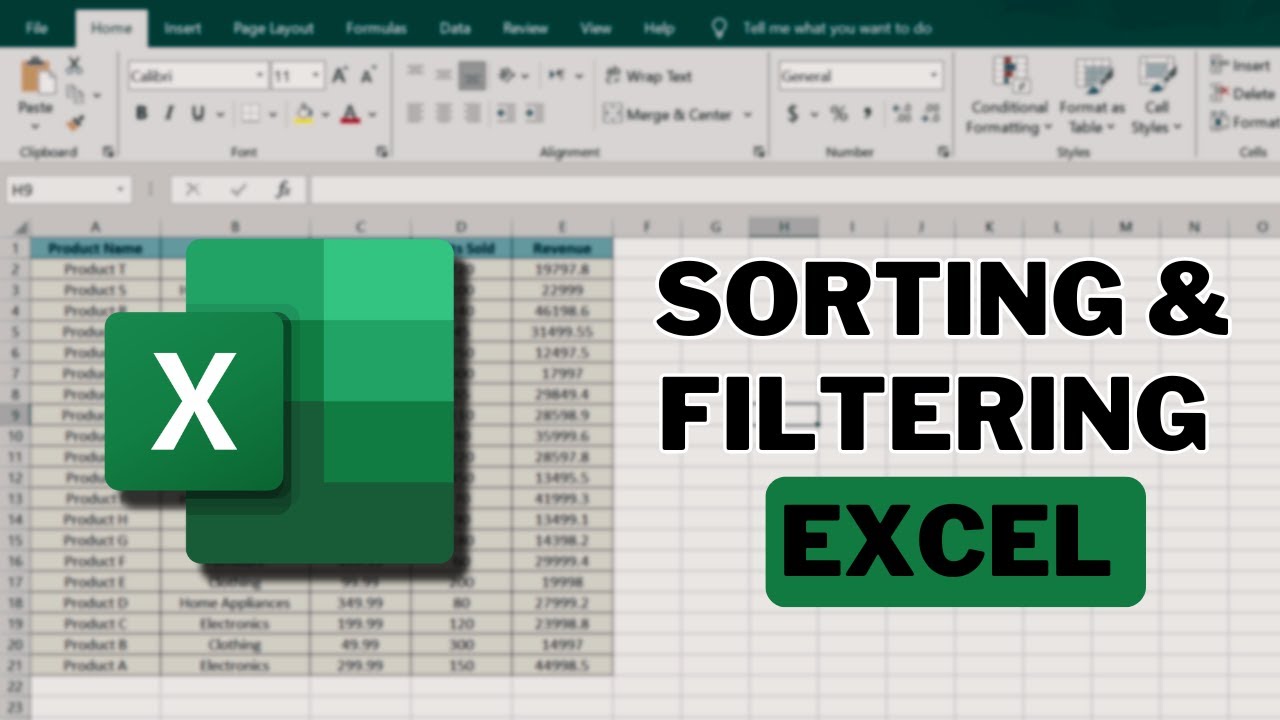
Task: Open the General number format dropdown
Action: click(x=934, y=75)
